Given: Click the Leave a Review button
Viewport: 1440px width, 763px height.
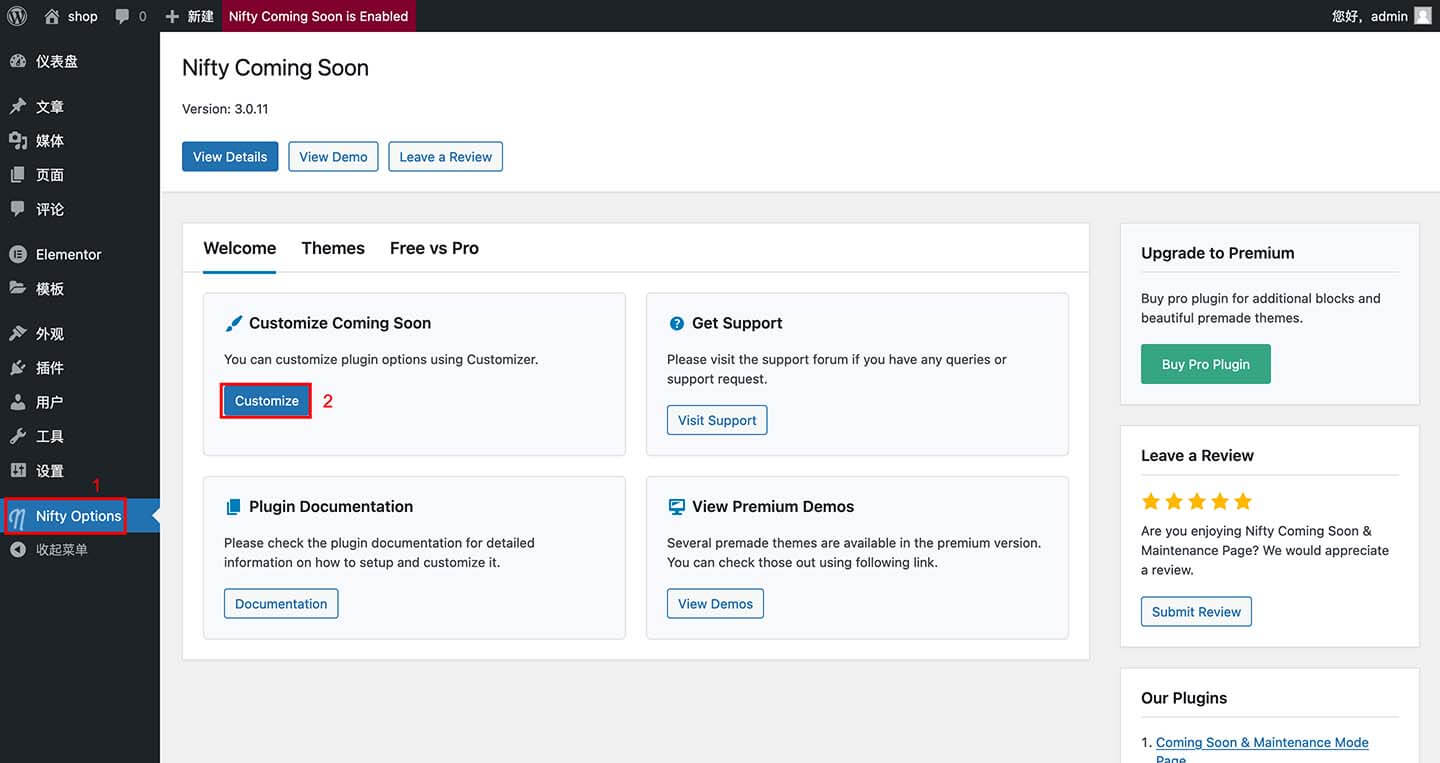Looking at the screenshot, I should [446, 156].
